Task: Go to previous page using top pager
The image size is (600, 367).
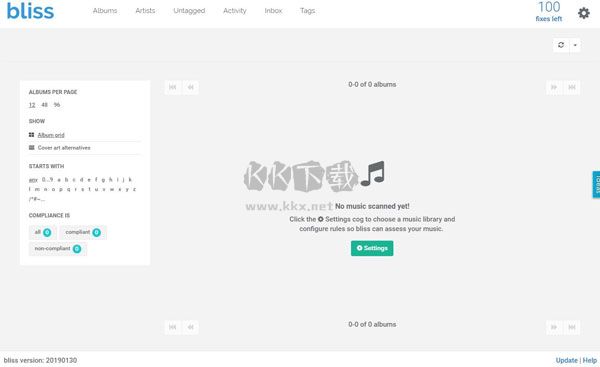Action: pos(190,87)
